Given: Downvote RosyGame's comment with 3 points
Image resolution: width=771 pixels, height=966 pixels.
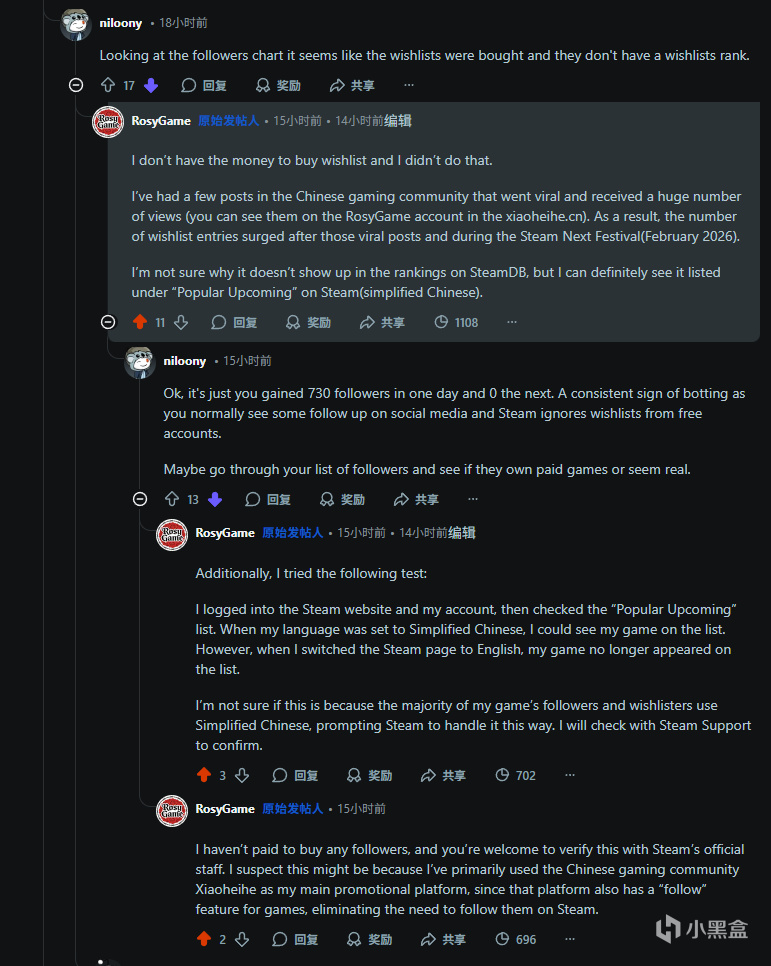Looking at the screenshot, I should click(x=242, y=775).
